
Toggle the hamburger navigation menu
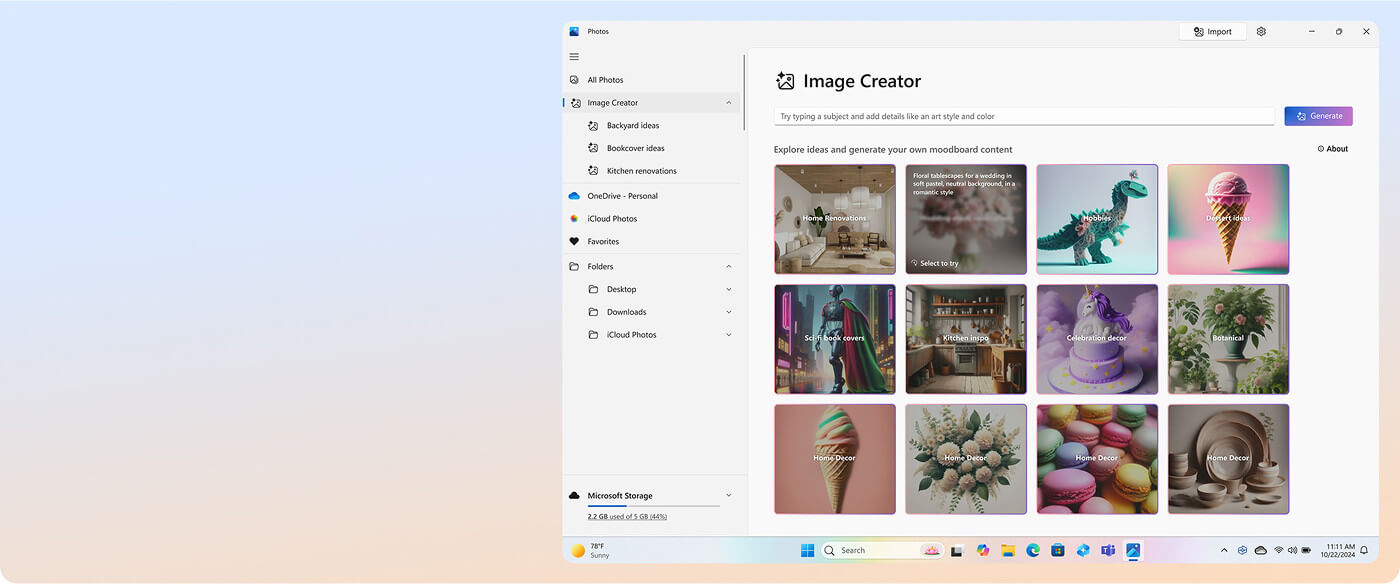(574, 57)
